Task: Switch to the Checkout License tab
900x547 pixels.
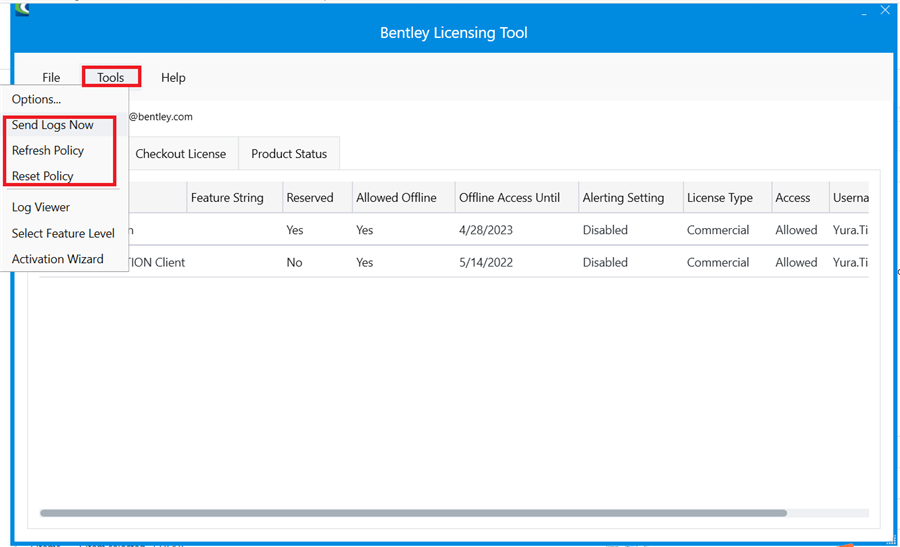Action: [181, 154]
